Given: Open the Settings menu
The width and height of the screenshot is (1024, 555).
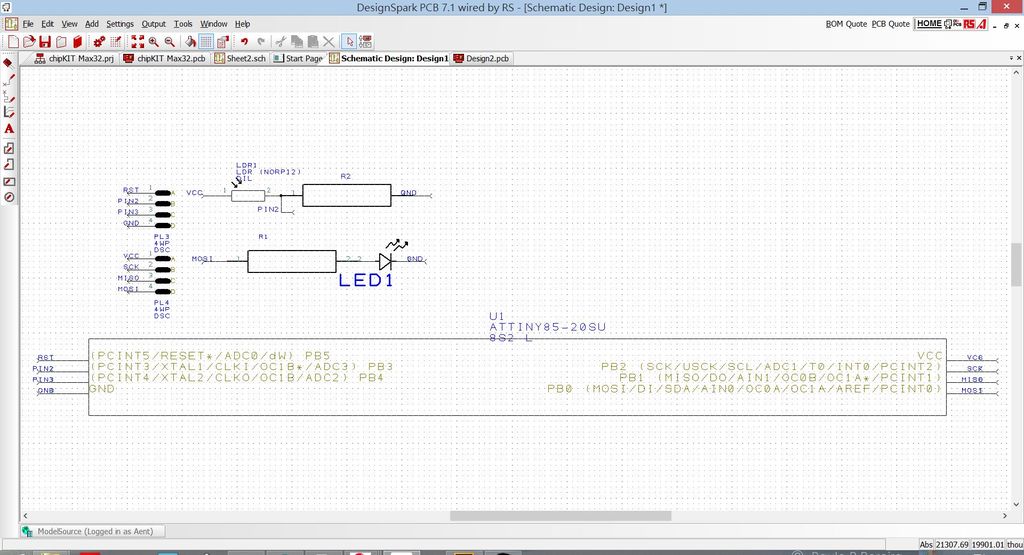Looking at the screenshot, I should 120,24.
